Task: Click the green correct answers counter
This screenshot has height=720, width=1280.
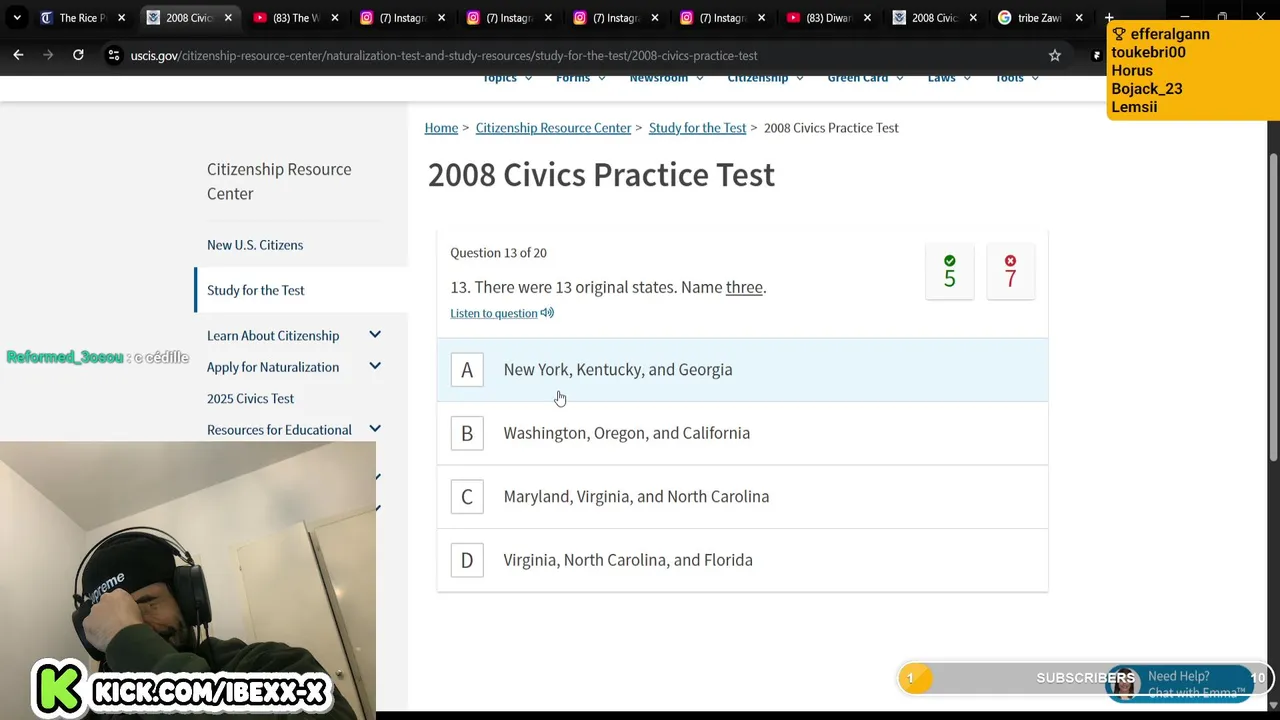Action: click(949, 272)
